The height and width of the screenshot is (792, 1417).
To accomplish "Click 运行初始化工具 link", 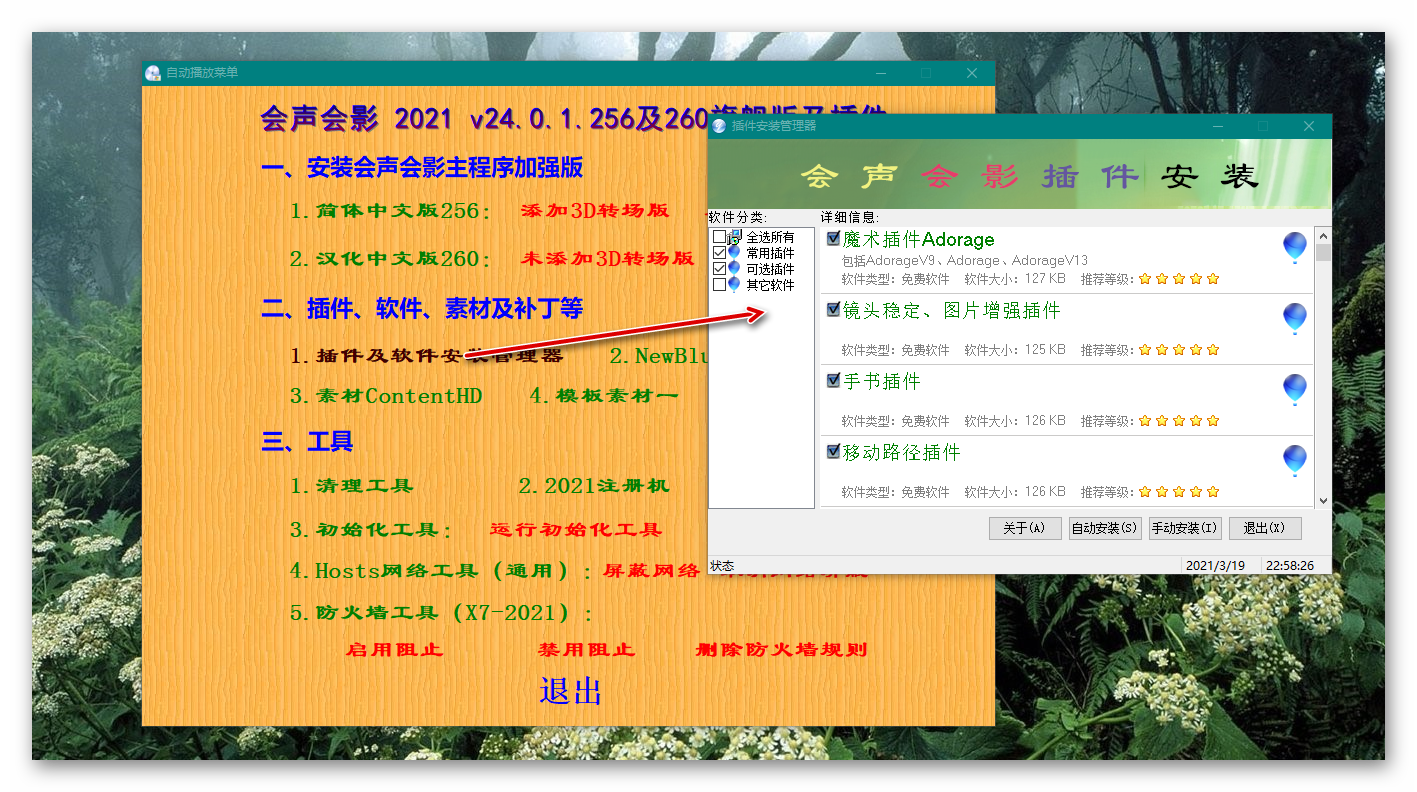I will coord(576,530).
